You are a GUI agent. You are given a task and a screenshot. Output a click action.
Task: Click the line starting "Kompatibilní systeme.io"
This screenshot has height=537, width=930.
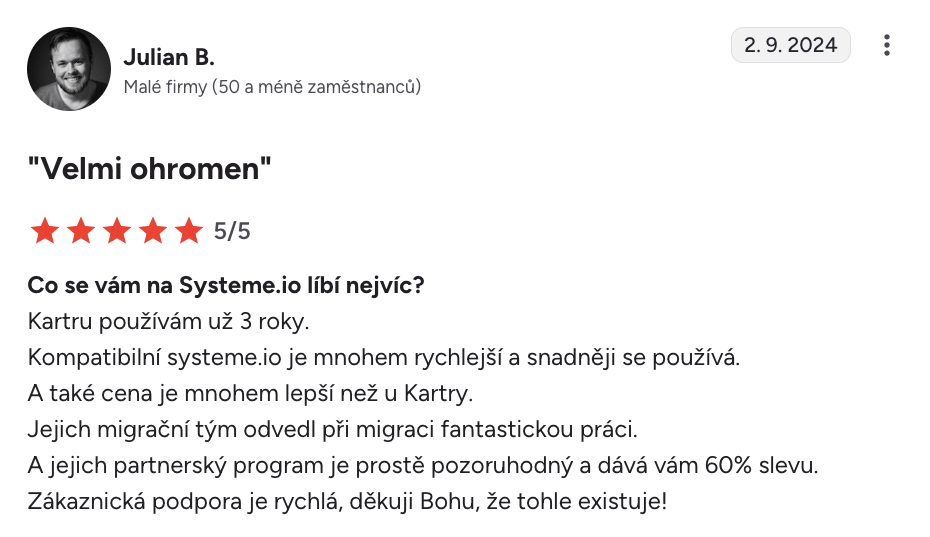[383, 357]
